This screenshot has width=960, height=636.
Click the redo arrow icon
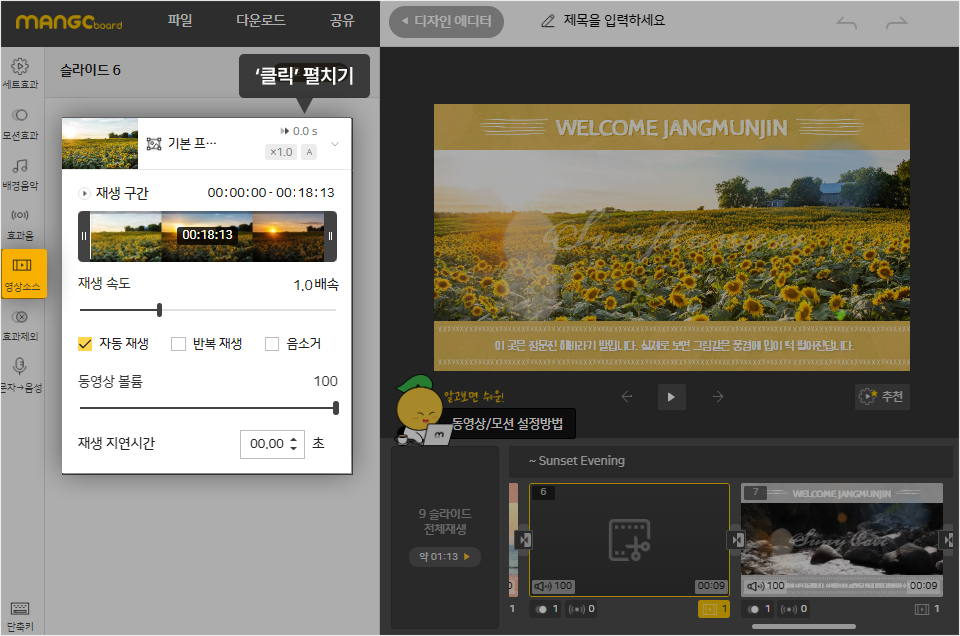click(896, 23)
